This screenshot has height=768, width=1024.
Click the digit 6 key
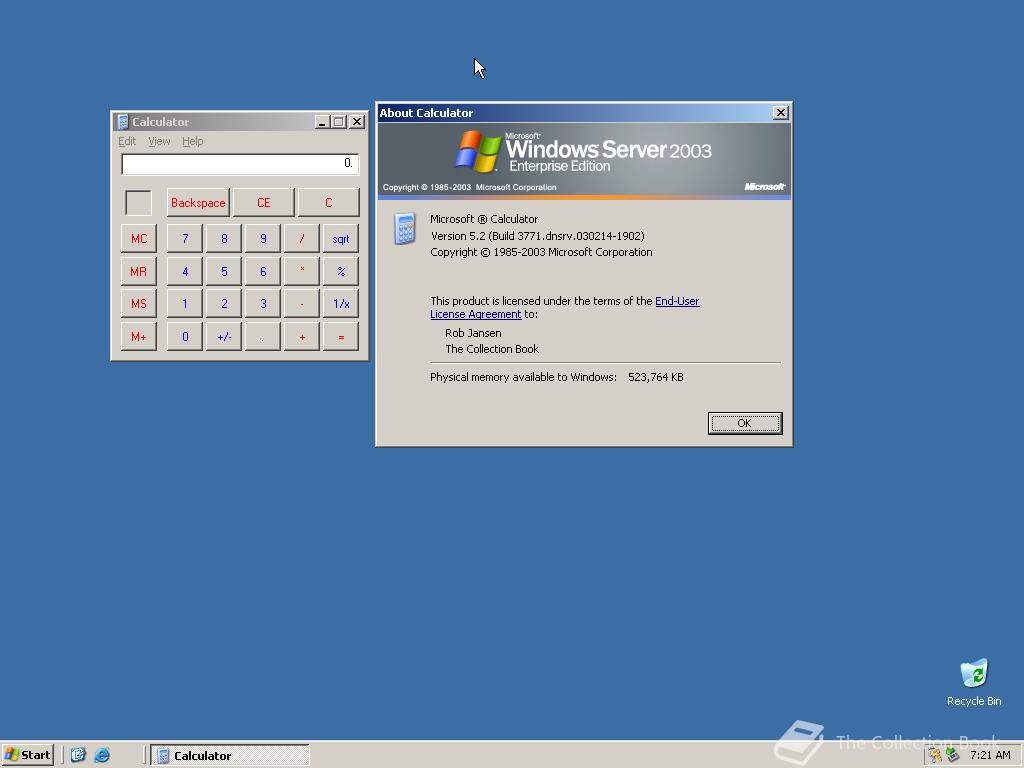(263, 271)
